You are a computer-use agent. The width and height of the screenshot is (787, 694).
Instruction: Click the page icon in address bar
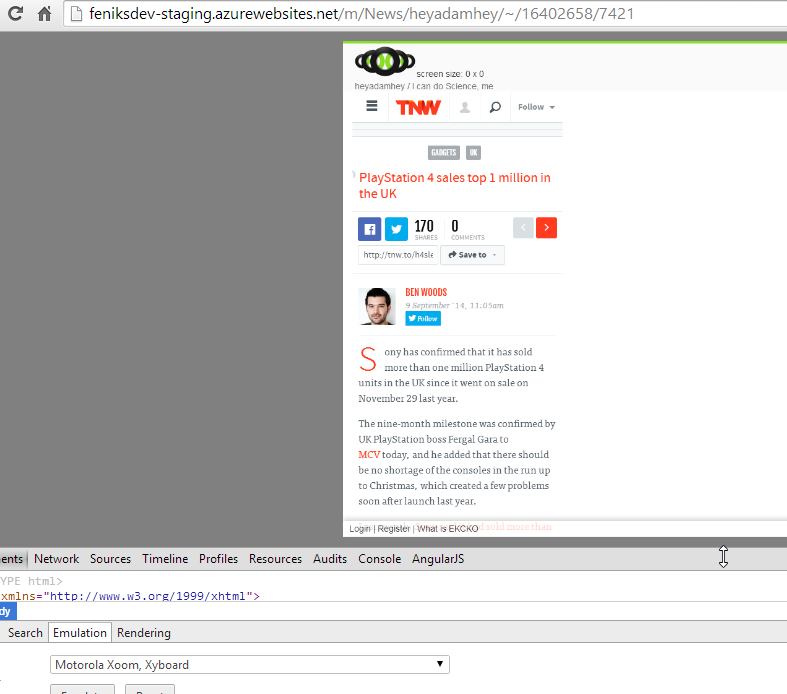click(x=76, y=14)
